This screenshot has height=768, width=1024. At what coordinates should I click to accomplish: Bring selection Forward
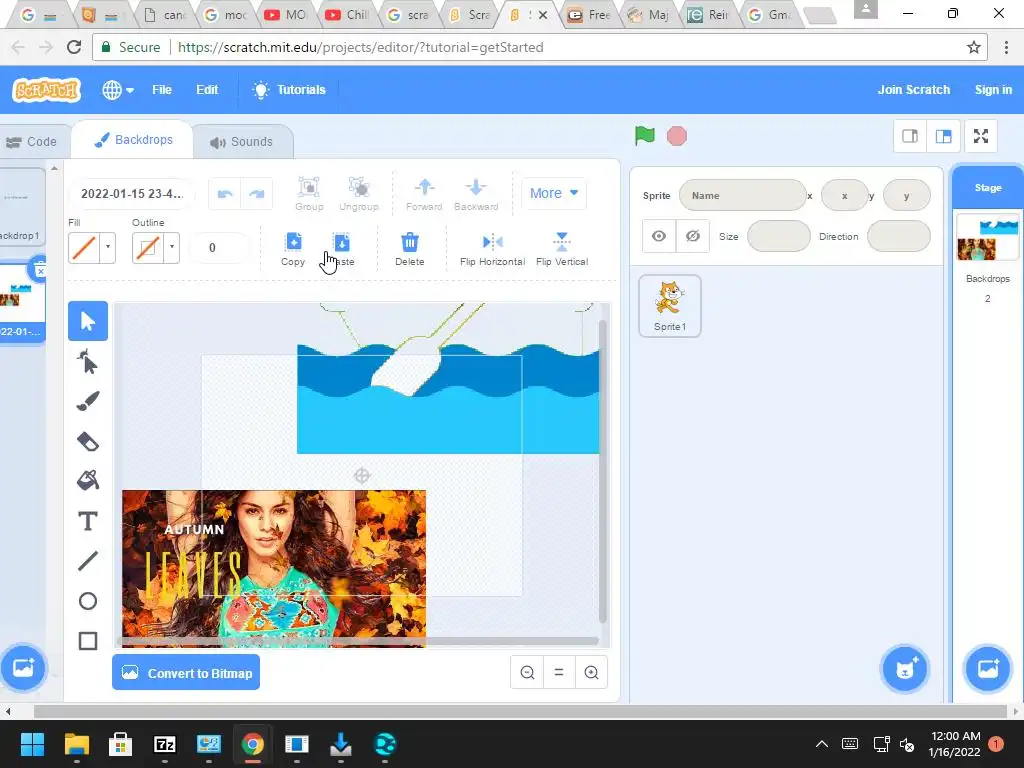(x=424, y=194)
